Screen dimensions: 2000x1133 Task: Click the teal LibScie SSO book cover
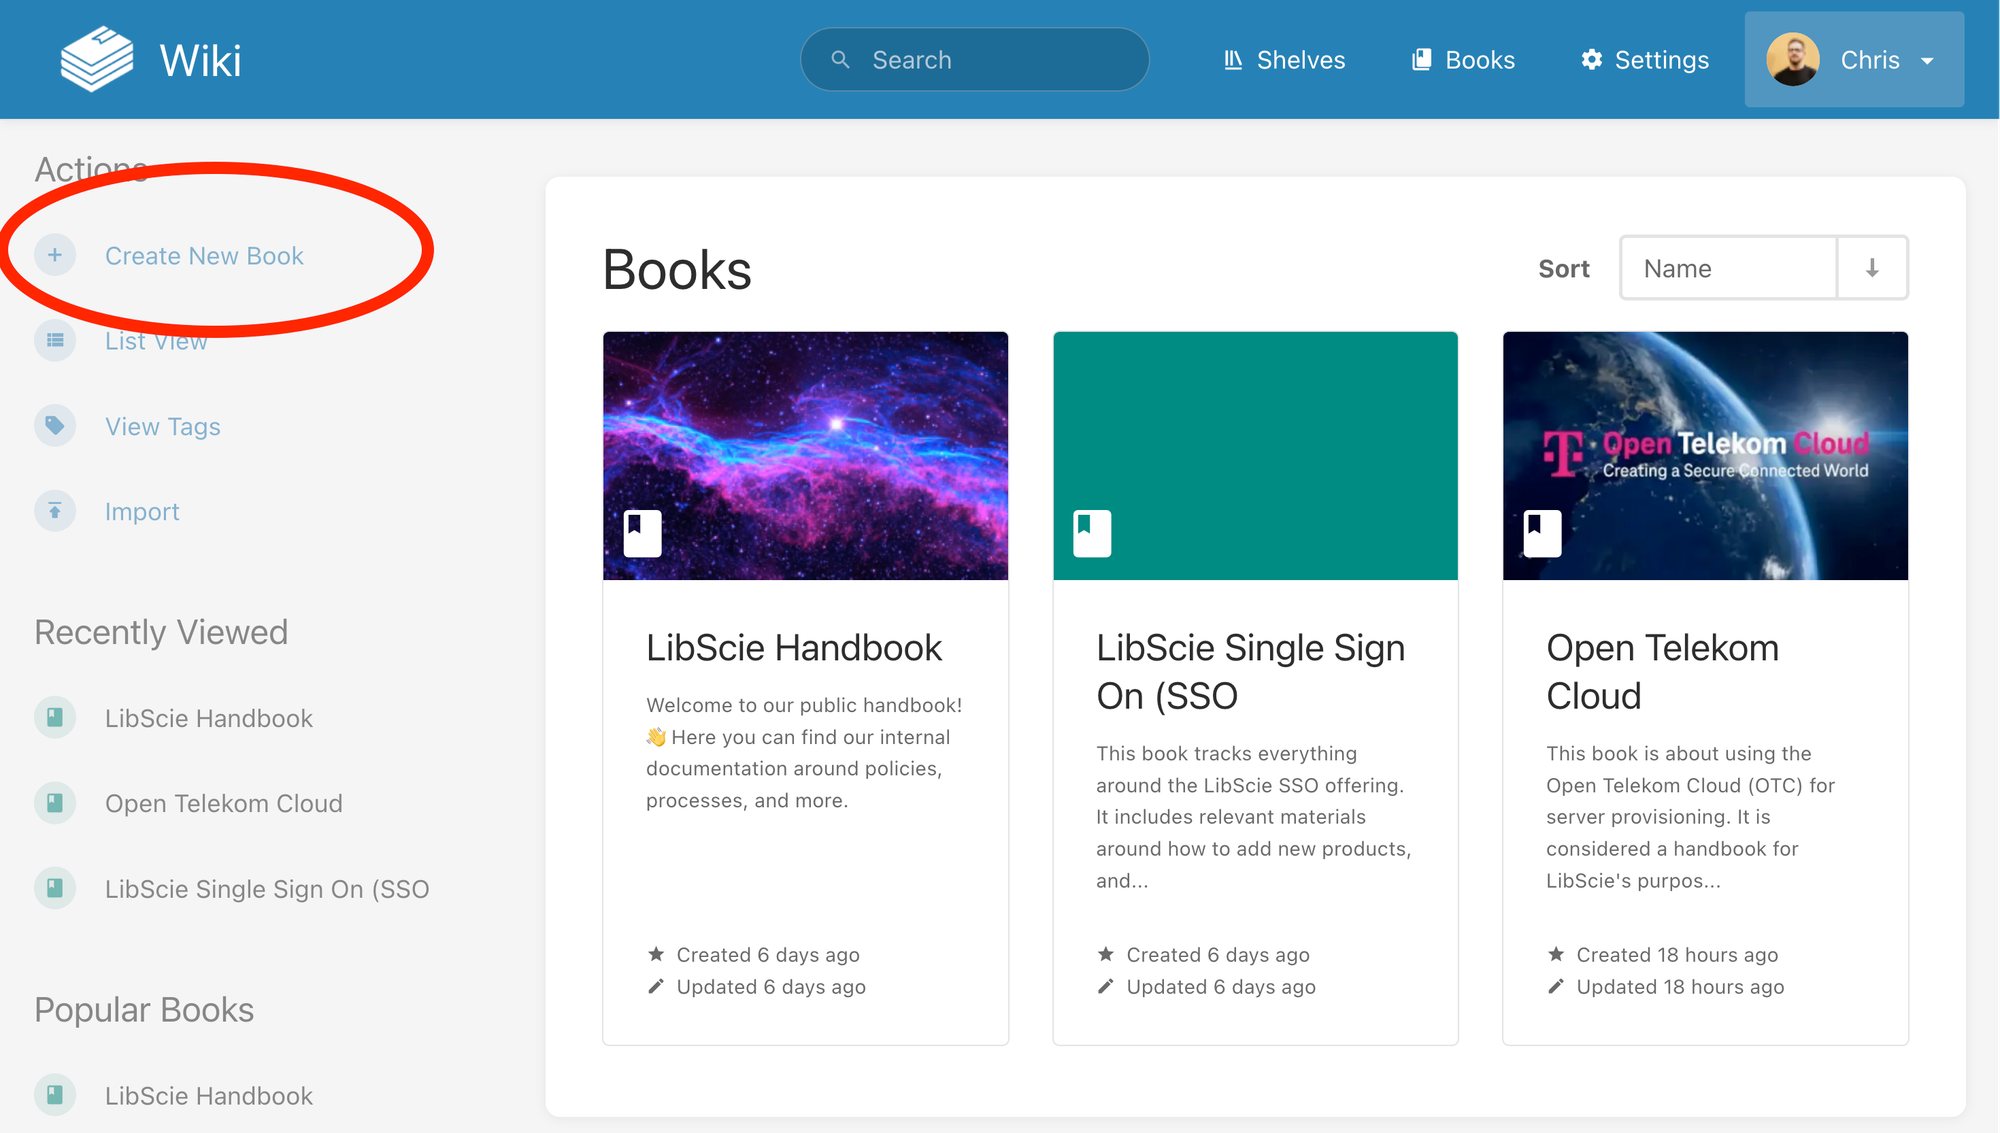click(1255, 455)
